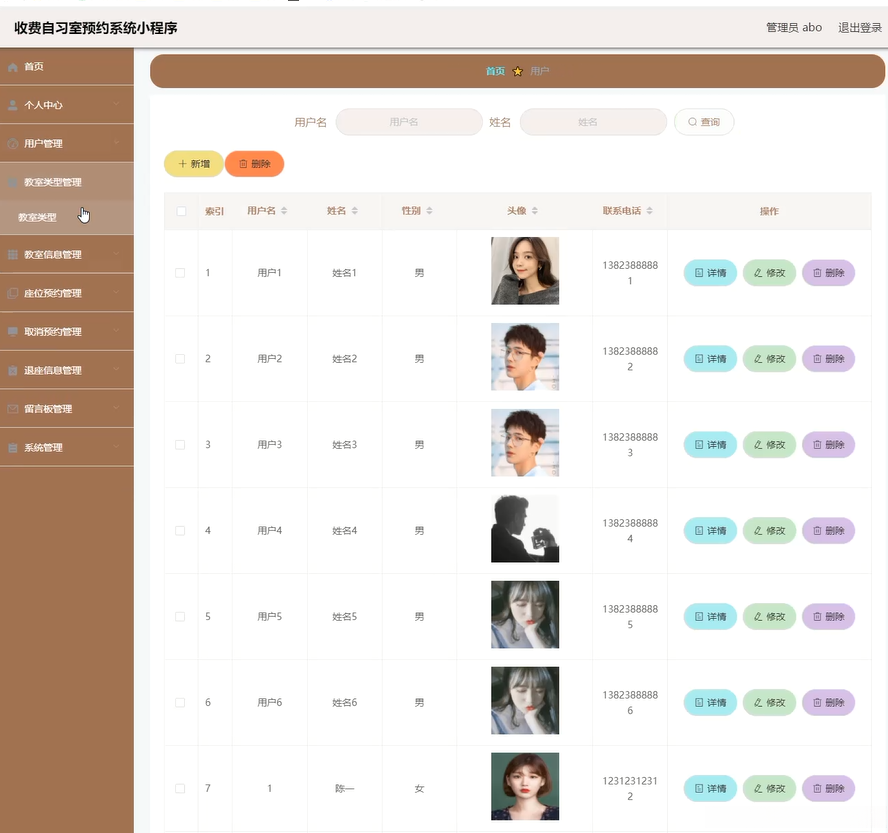Click the star icon in the breadcrumb bar

(517, 71)
